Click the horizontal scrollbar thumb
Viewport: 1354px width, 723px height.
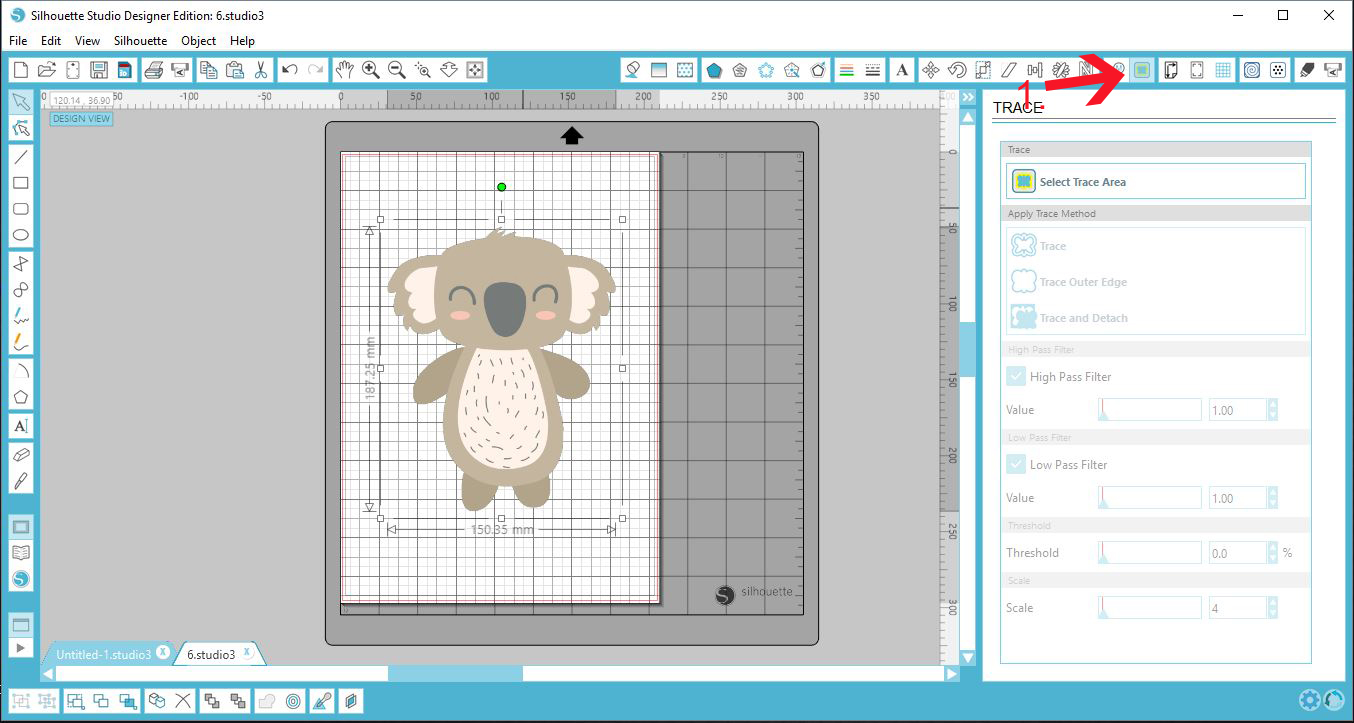pyautogui.click(x=455, y=674)
